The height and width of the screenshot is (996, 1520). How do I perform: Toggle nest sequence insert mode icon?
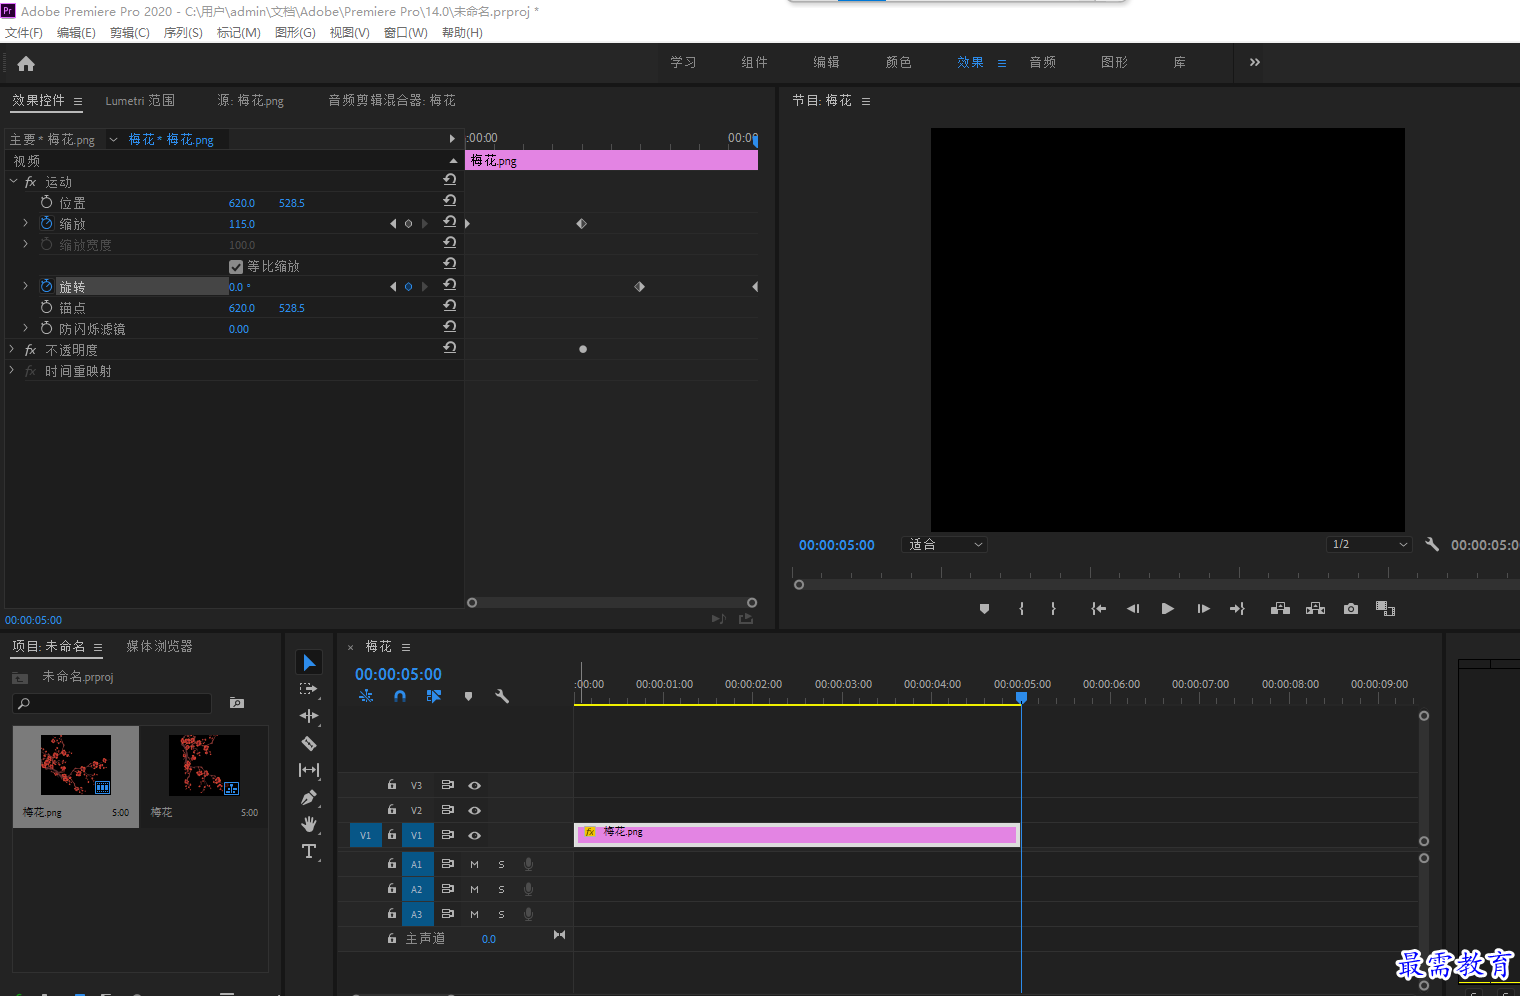(x=366, y=696)
